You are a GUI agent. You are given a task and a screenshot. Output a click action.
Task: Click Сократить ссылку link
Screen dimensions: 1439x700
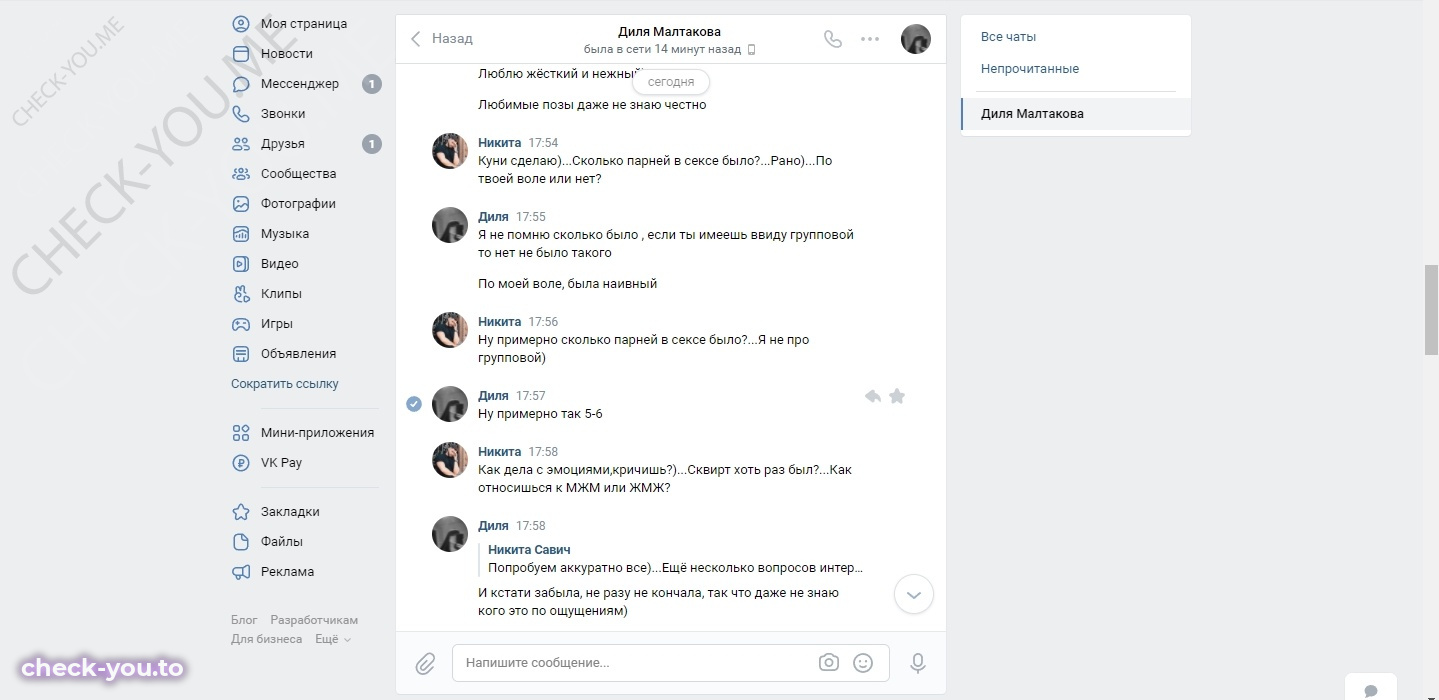point(285,384)
